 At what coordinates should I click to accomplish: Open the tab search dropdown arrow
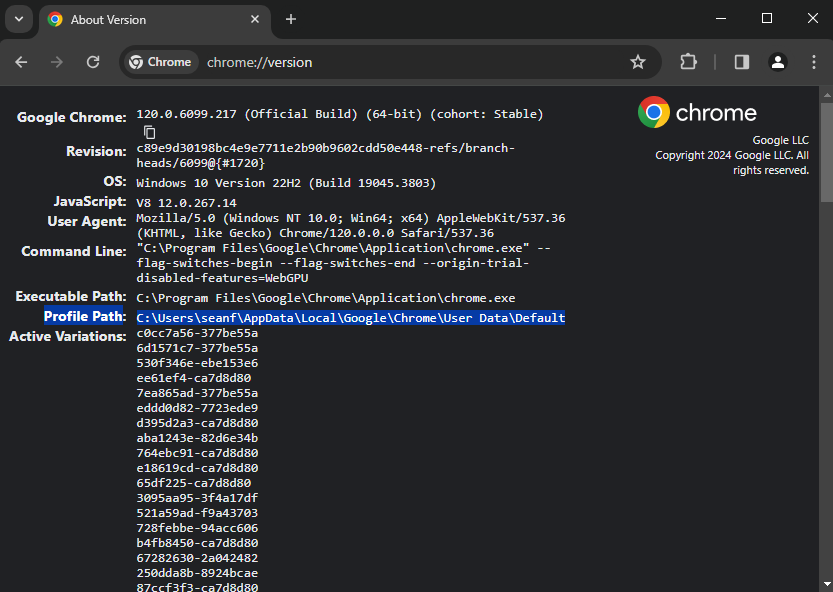tap(19, 20)
